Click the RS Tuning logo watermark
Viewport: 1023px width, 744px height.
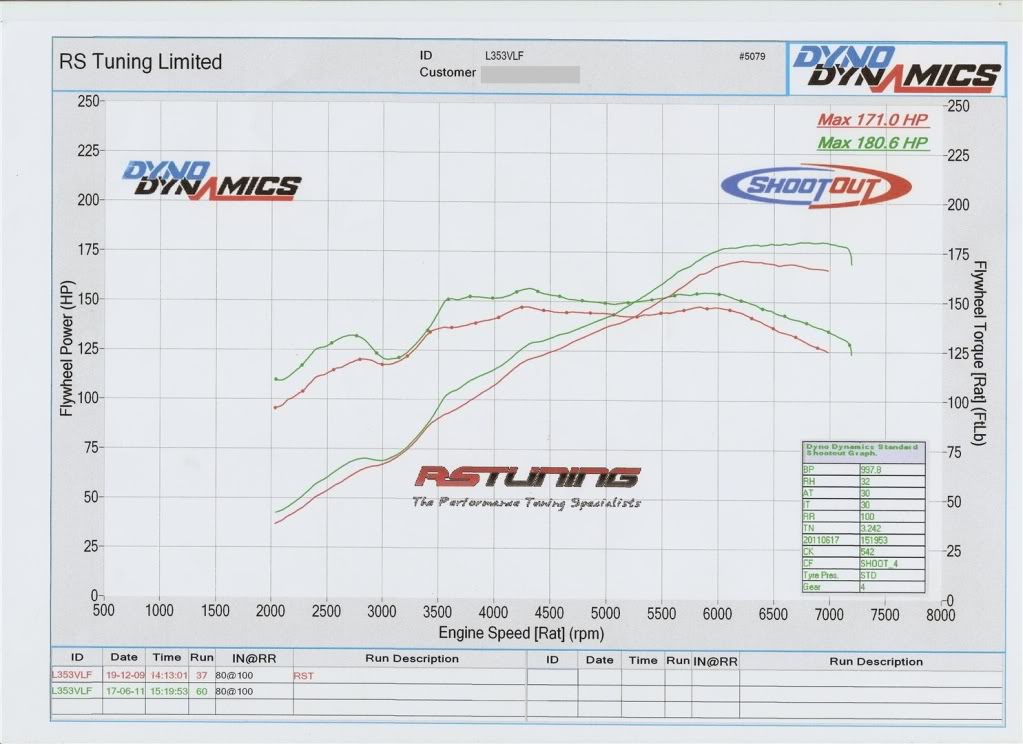(x=527, y=477)
